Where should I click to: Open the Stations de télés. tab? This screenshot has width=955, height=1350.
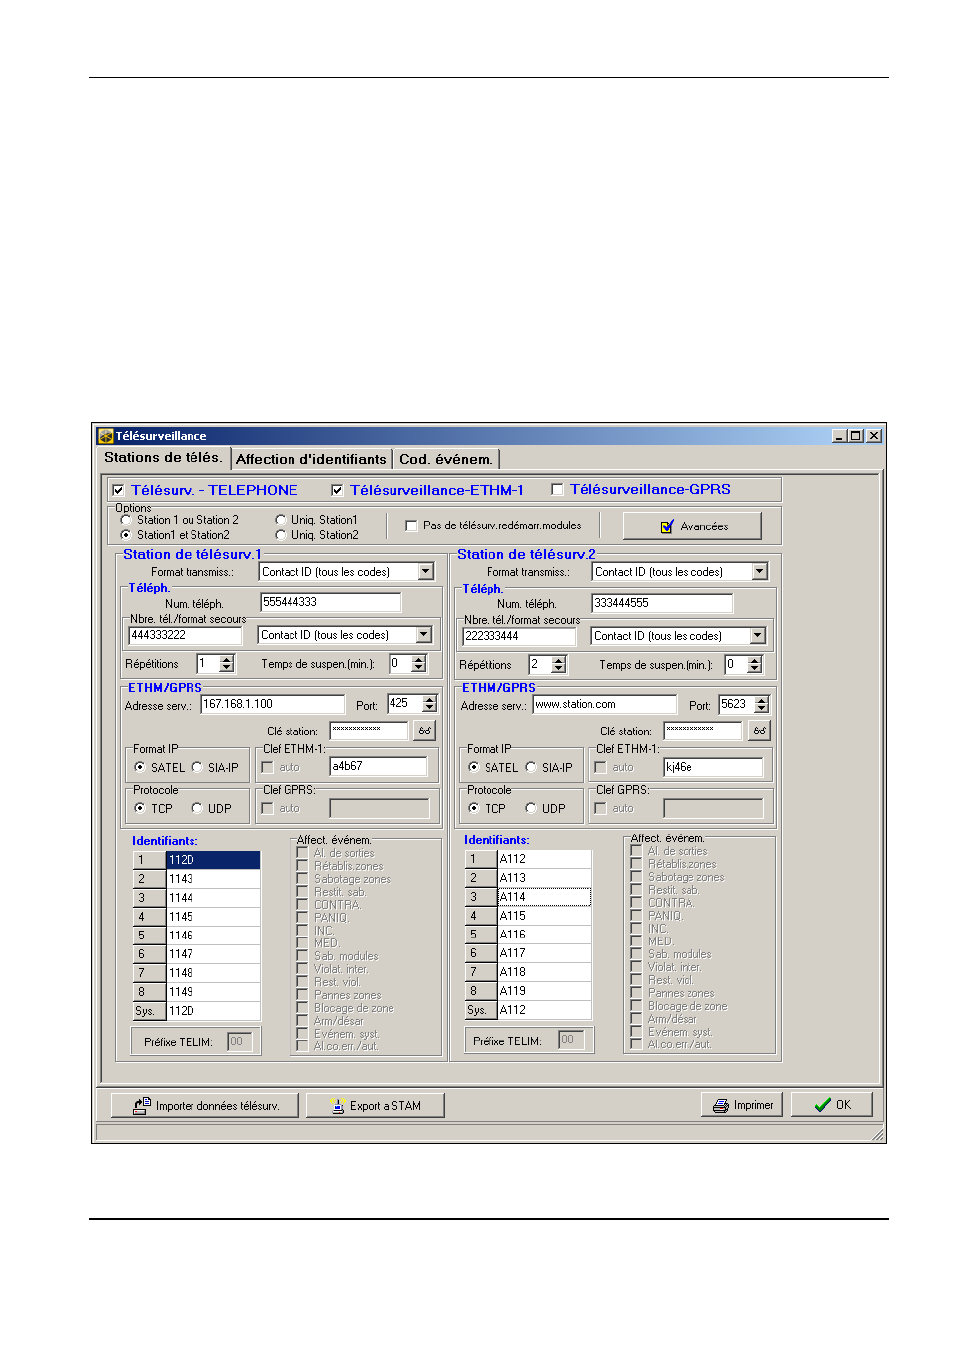163,457
